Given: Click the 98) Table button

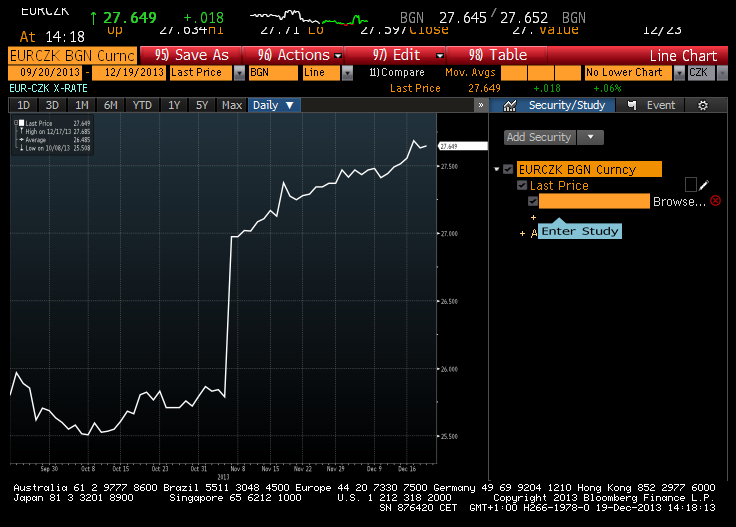Looking at the screenshot, I should pyautogui.click(x=497, y=55).
